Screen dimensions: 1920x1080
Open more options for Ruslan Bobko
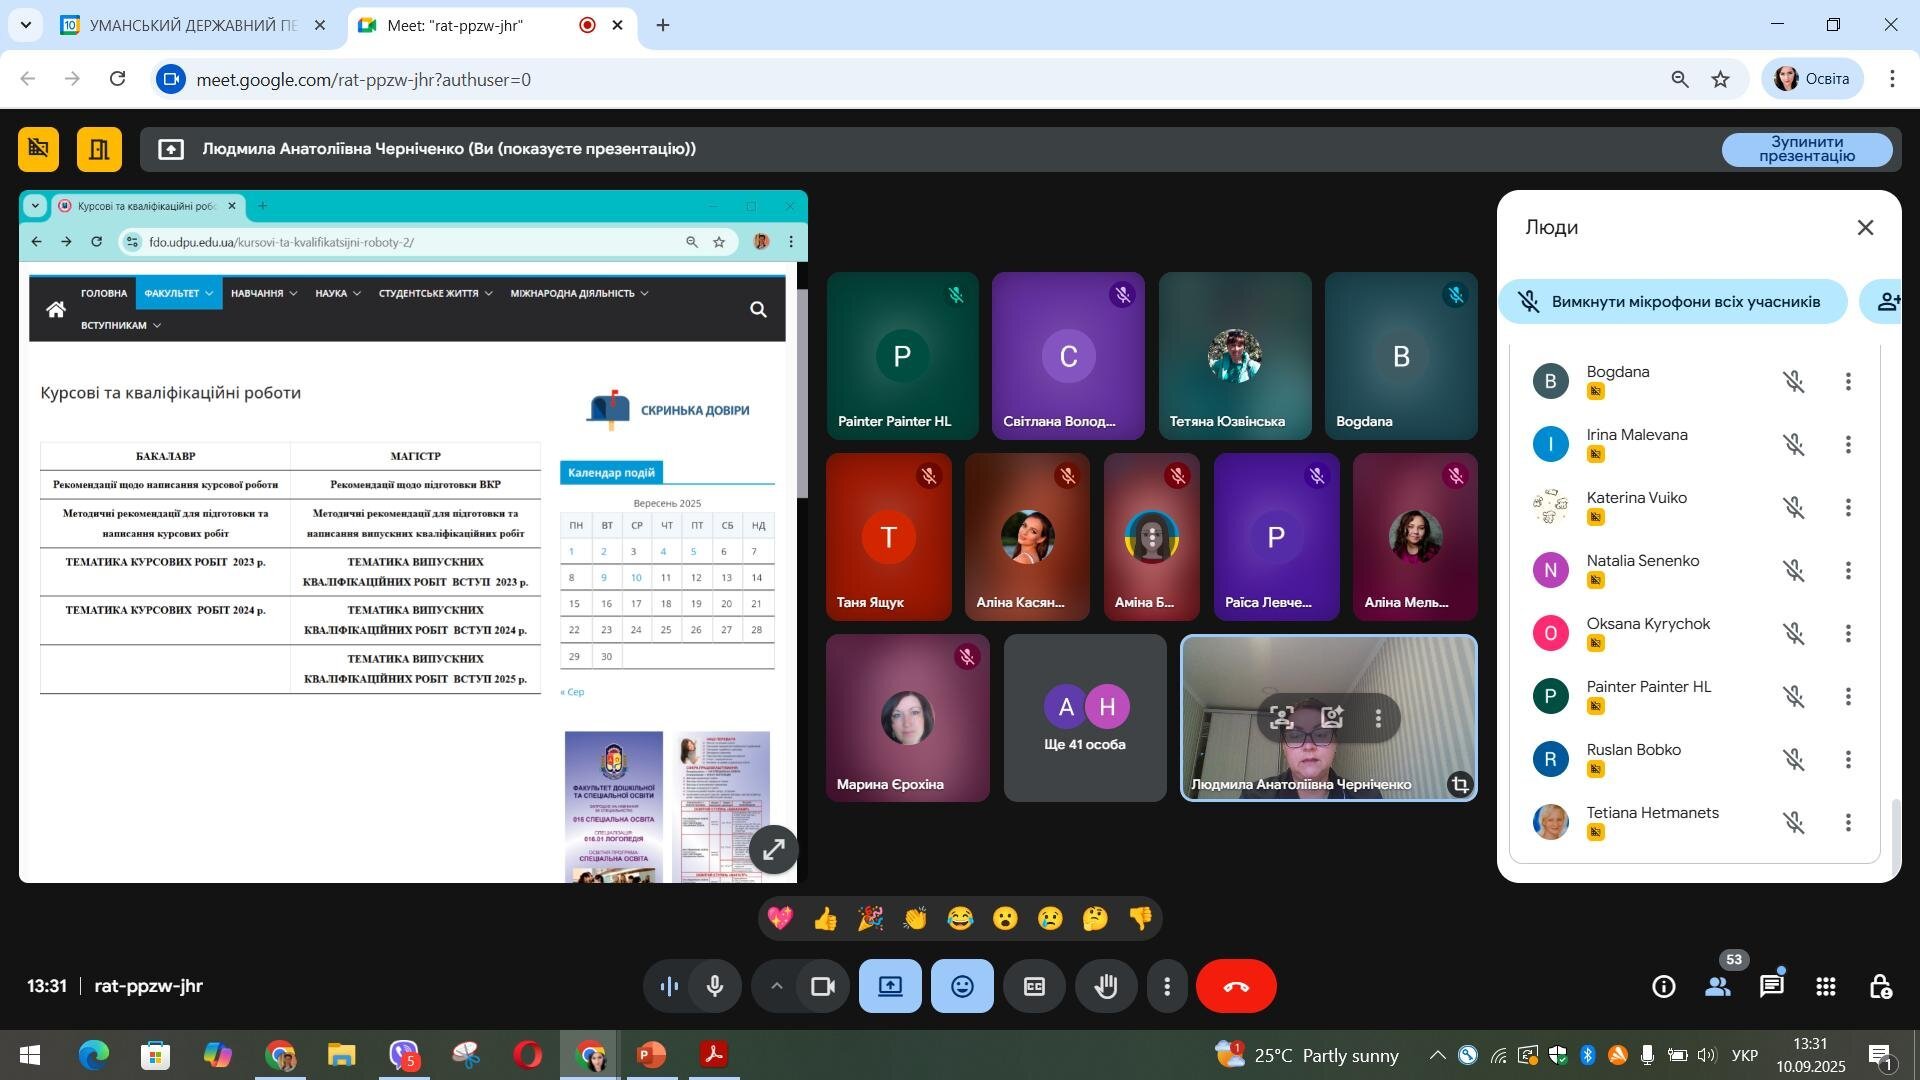[1848, 760]
